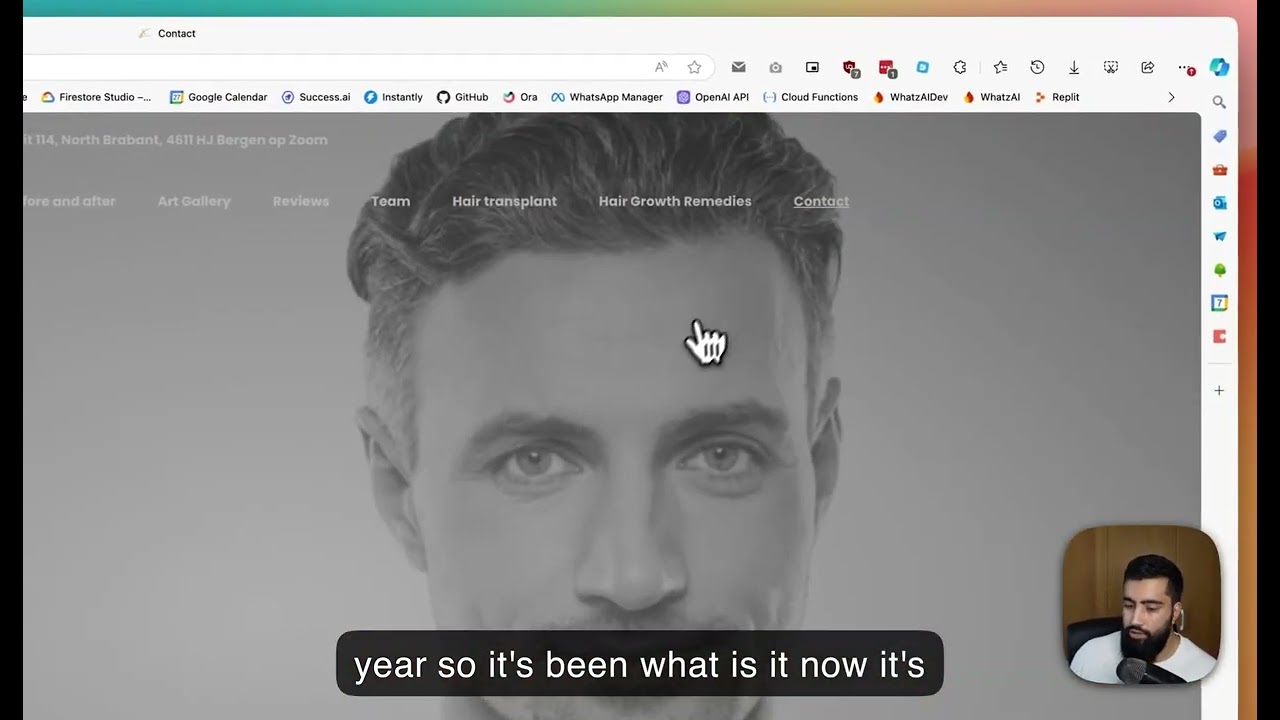Click the presenter webcam thumbnail
The image size is (1280, 720).
(x=1141, y=605)
